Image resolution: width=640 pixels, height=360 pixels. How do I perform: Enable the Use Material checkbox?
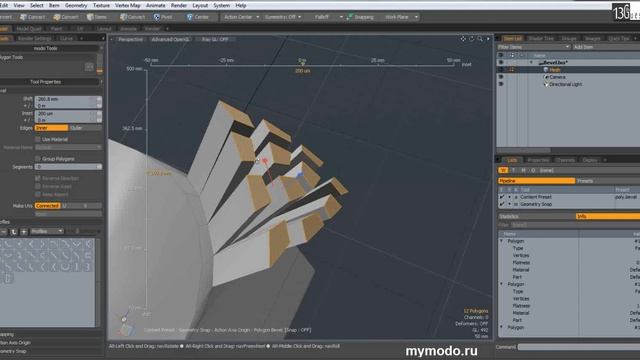pos(38,139)
